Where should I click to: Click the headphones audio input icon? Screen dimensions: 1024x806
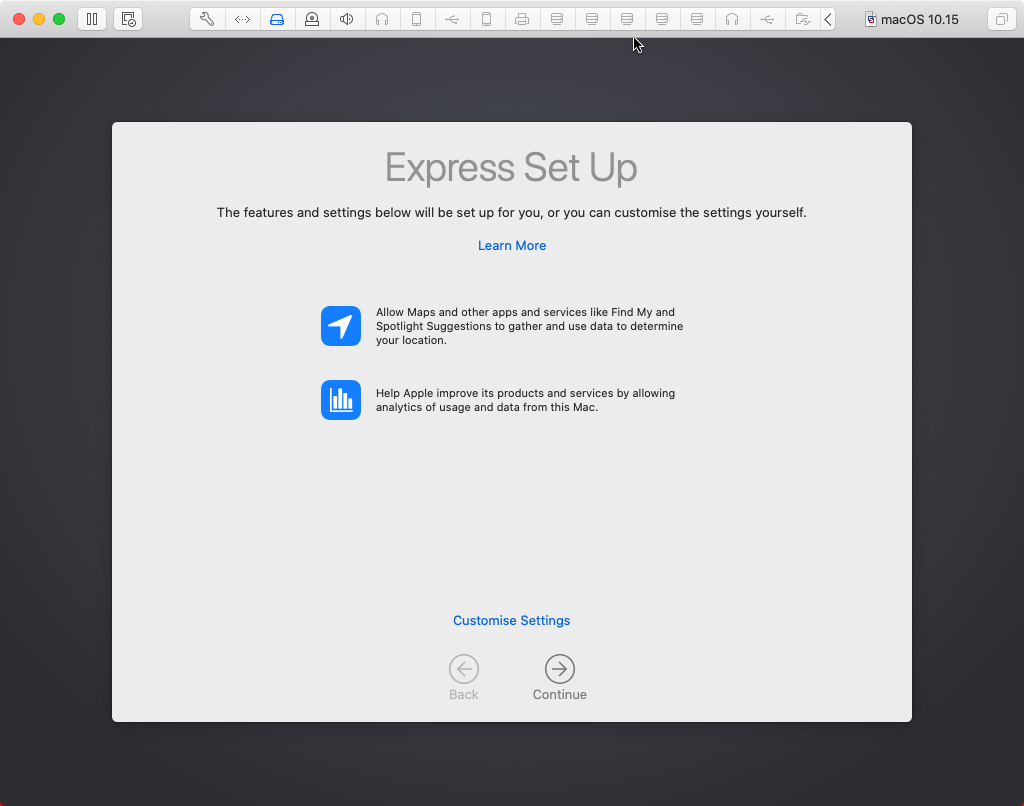[382, 19]
